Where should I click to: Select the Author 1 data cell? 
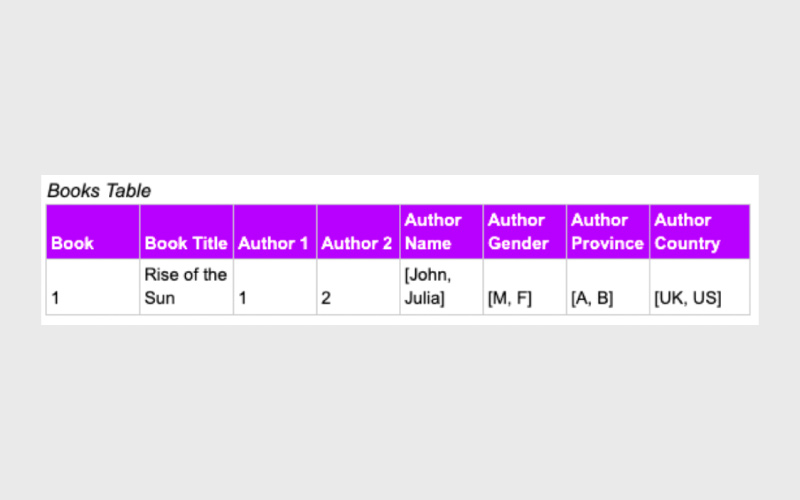[242, 298]
